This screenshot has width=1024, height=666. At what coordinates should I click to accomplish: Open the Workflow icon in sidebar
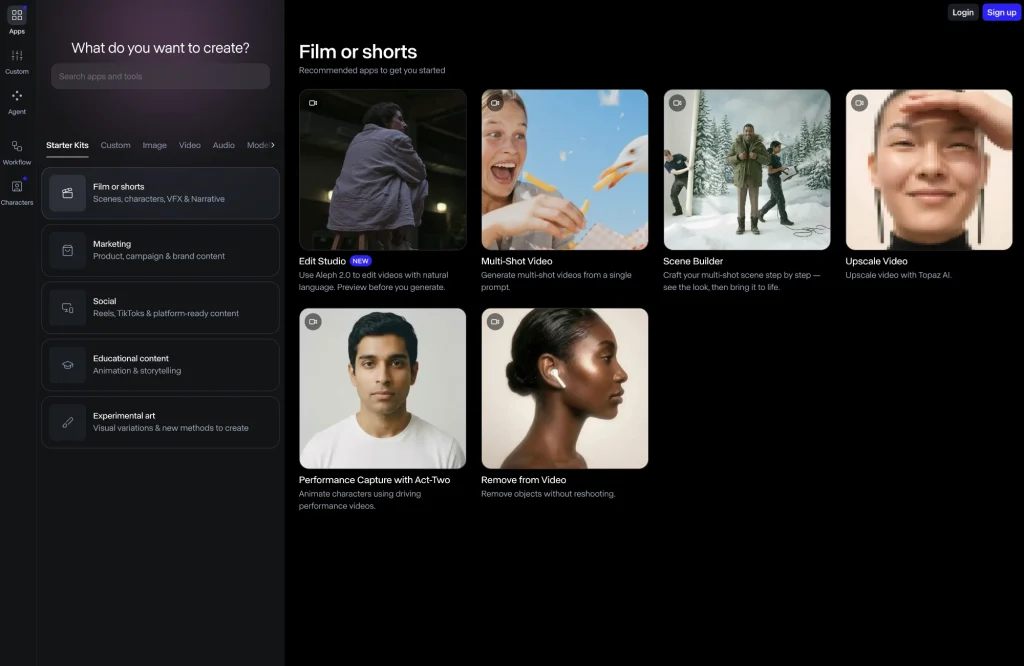[17, 146]
